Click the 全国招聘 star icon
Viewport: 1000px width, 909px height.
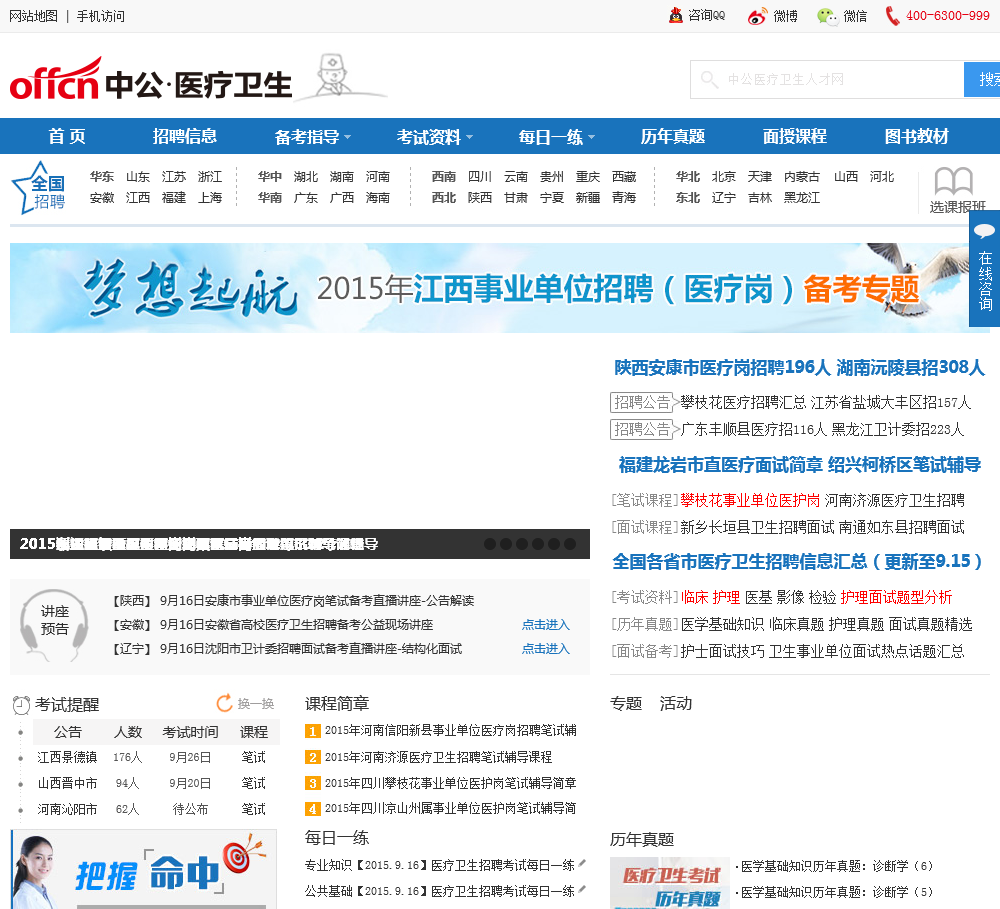pos(39,188)
